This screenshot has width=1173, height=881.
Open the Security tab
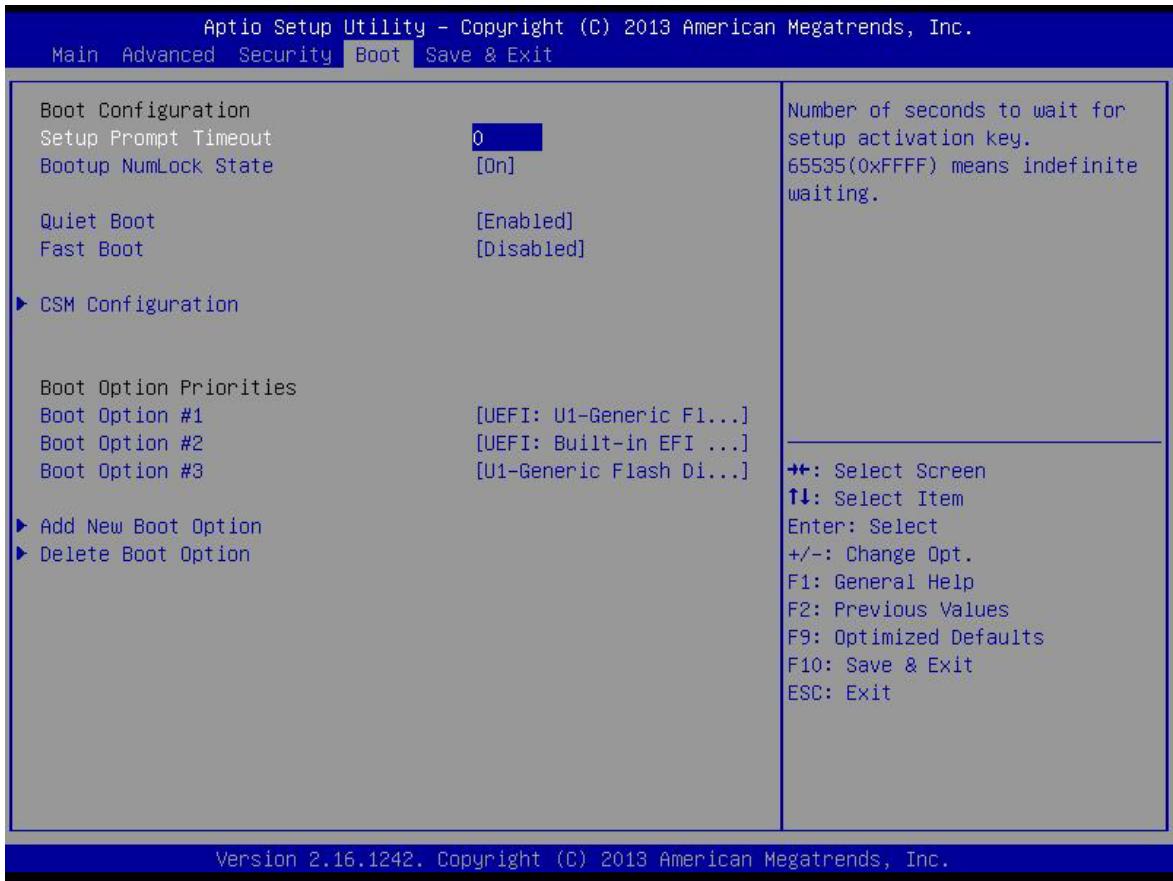(285, 55)
